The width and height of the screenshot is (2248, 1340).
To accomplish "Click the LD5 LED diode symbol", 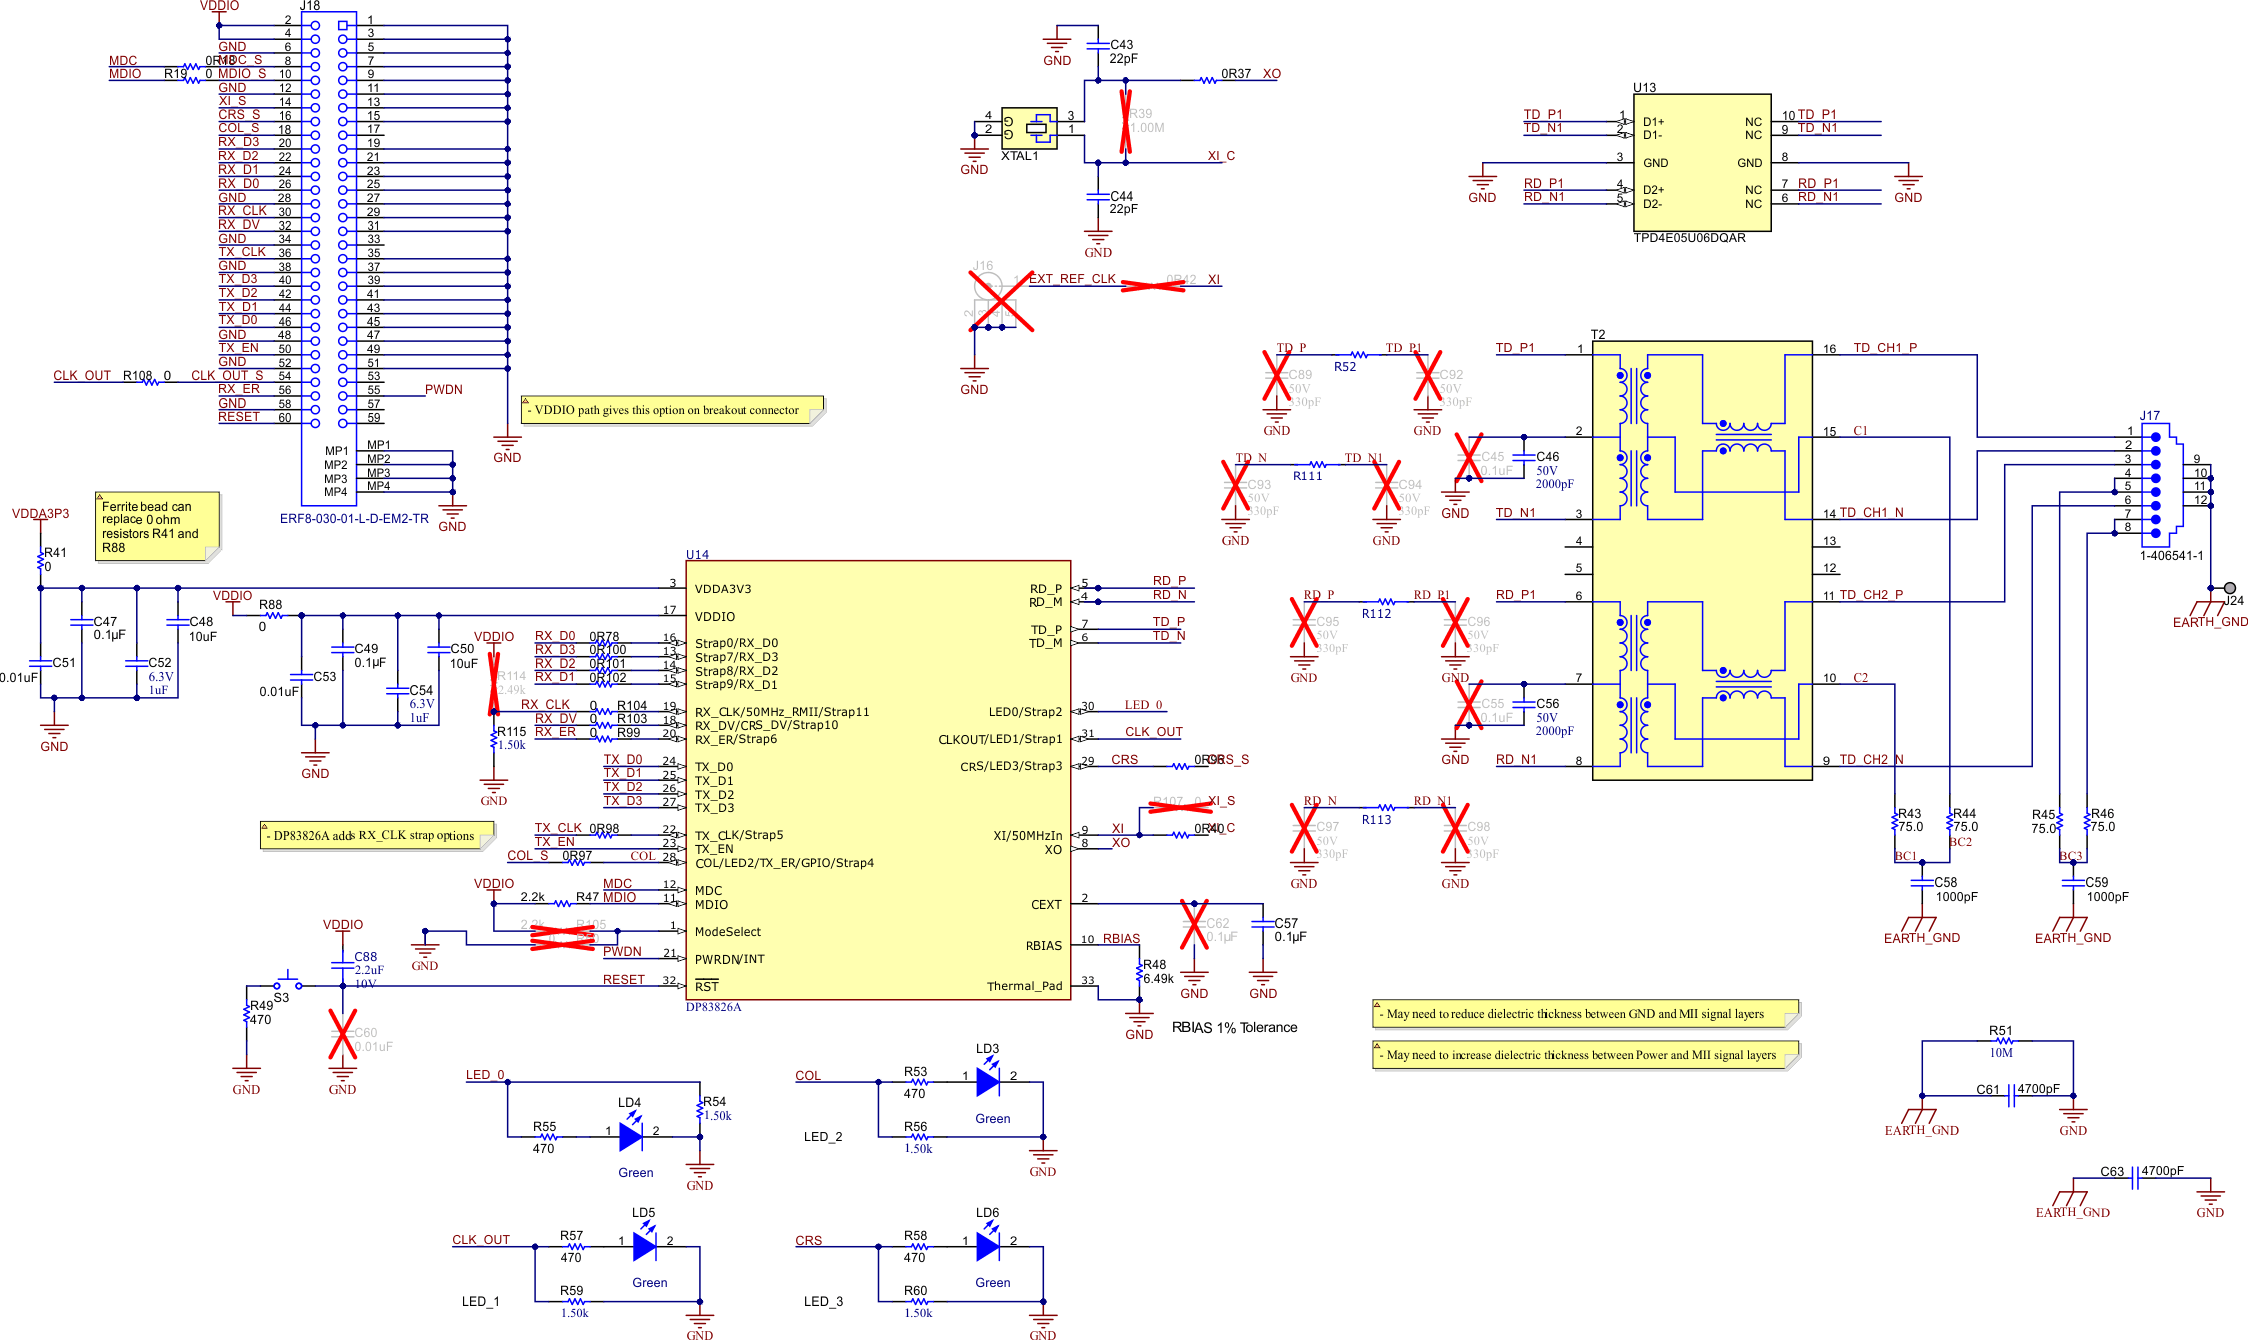I will point(645,1246).
